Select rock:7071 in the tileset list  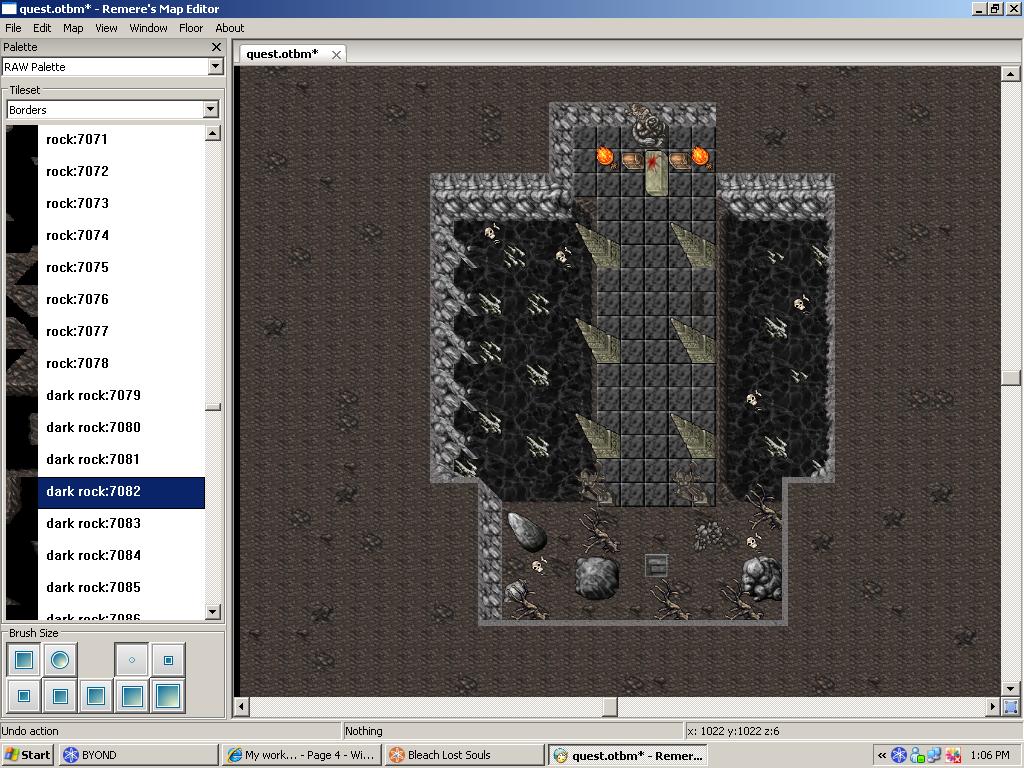tap(105, 139)
